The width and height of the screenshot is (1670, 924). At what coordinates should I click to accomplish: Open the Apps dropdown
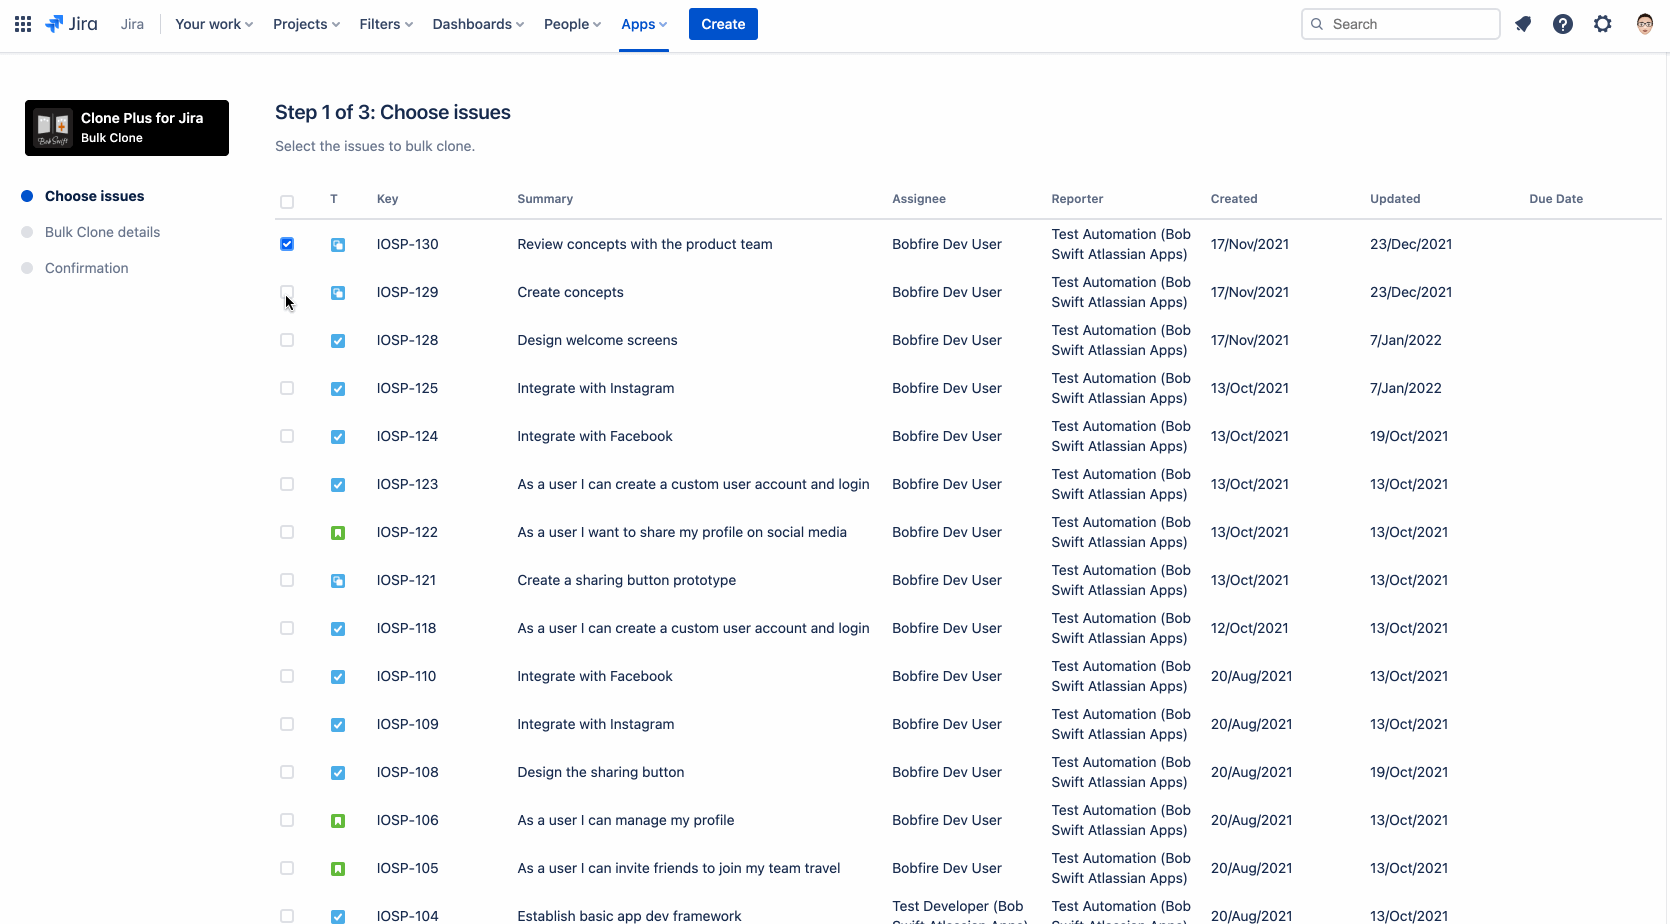644,24
